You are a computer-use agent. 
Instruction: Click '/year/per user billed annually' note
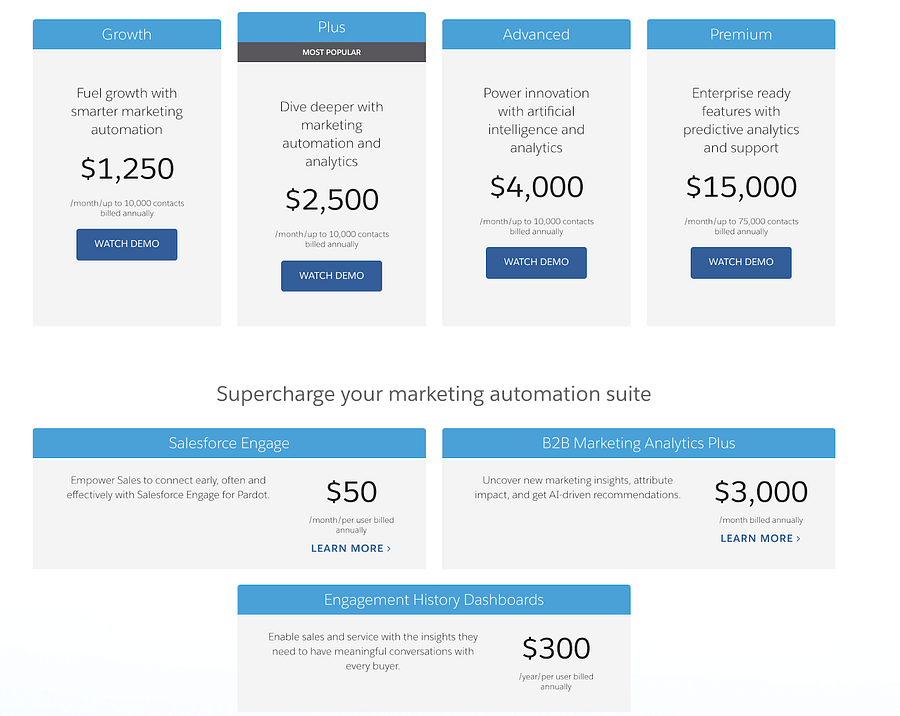point(556,682)
